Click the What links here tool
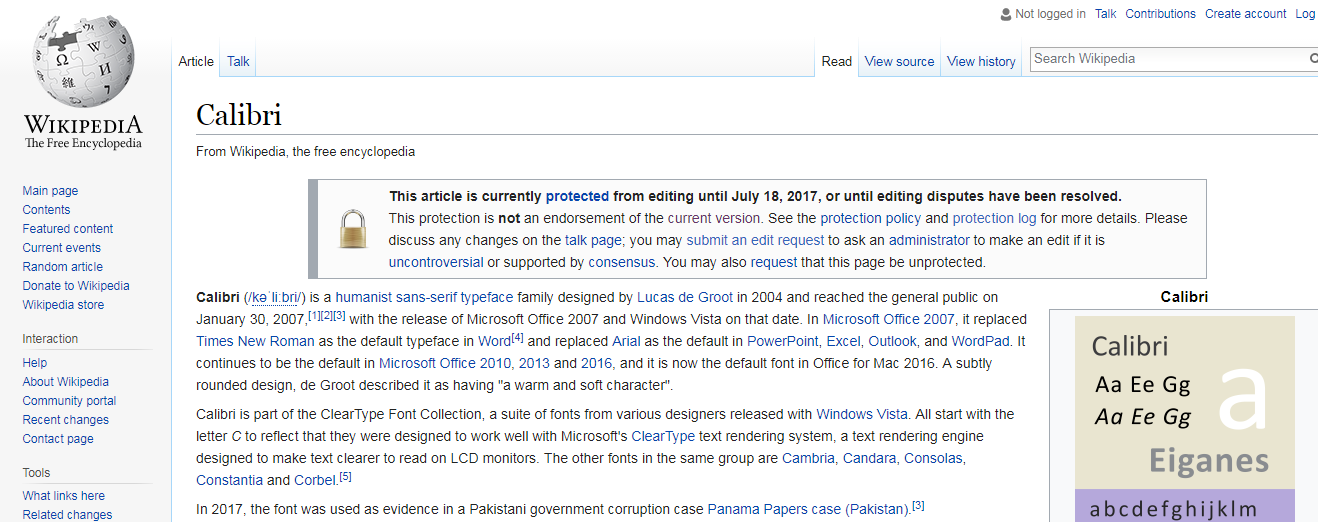This screenshot has width=1318, height=522. point(64,496)
